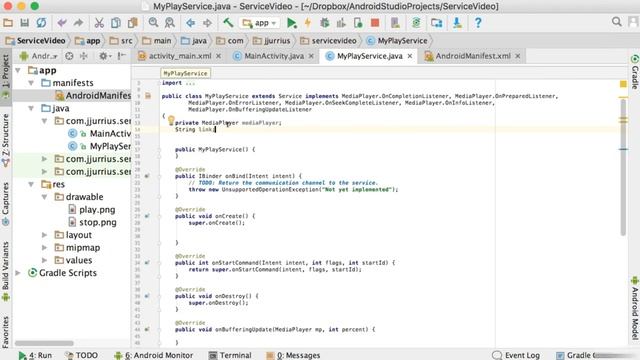The height and width of the screenshot is (360, 640).
Task: Click the Save All toolbar icon
Action: point(24,23)
